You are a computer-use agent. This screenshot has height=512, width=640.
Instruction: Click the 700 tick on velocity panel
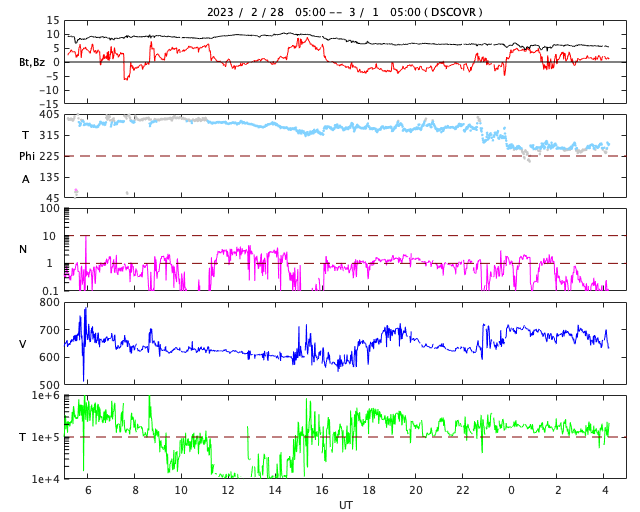pyautogui.click(x=49, y=330)
